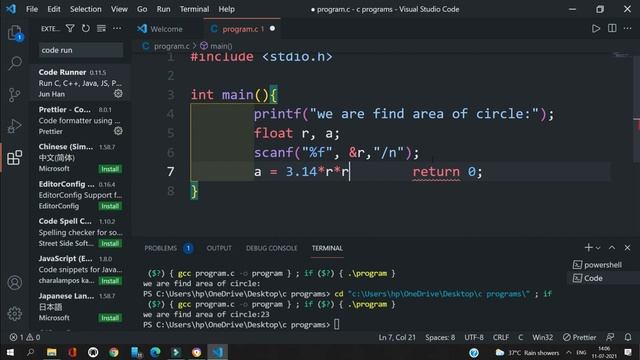Open editor more actions menu
The height and width of the screenshot is (360, 640).
pos(628,28)
